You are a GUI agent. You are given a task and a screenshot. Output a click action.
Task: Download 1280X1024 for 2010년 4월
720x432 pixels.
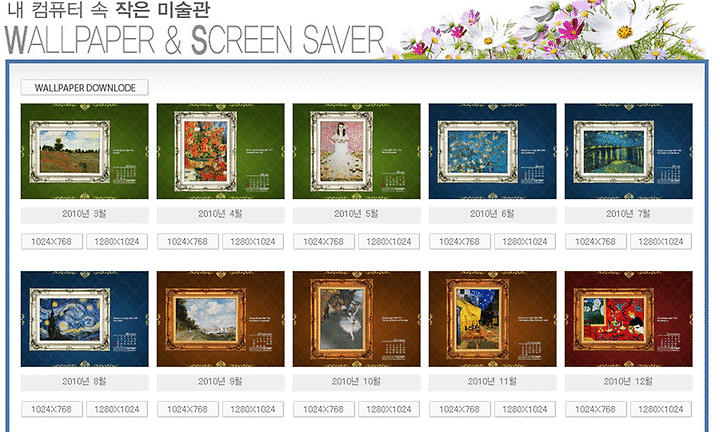point(253,241)
